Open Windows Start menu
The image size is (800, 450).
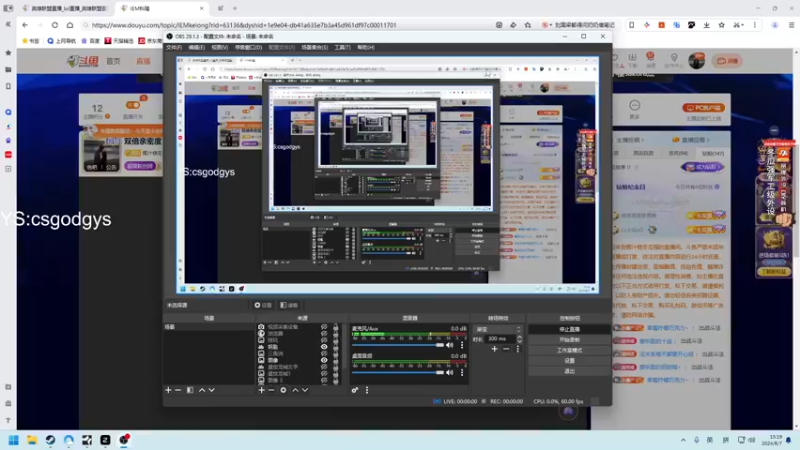point(13,440)
